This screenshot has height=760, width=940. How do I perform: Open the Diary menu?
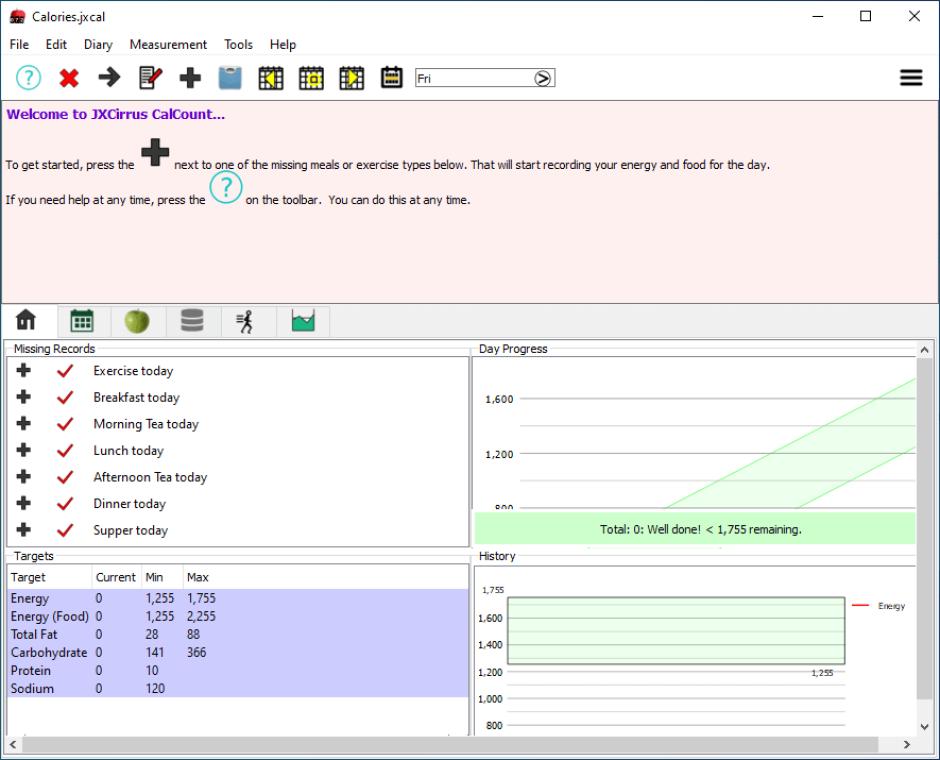[x=98, y=44]
